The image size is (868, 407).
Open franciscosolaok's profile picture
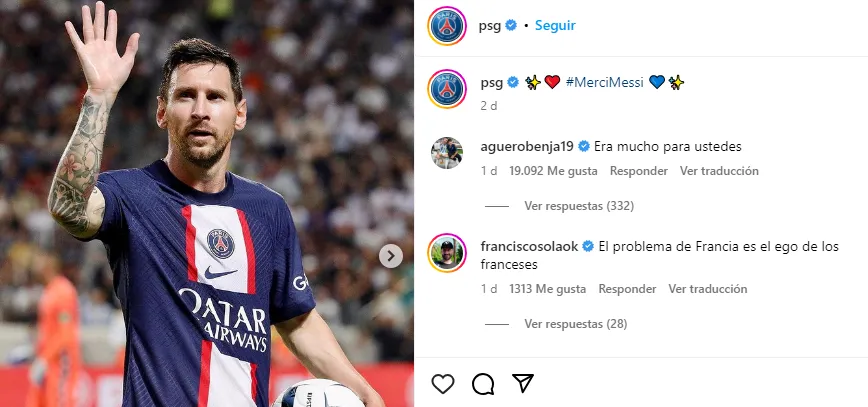[x=446, y=252]
